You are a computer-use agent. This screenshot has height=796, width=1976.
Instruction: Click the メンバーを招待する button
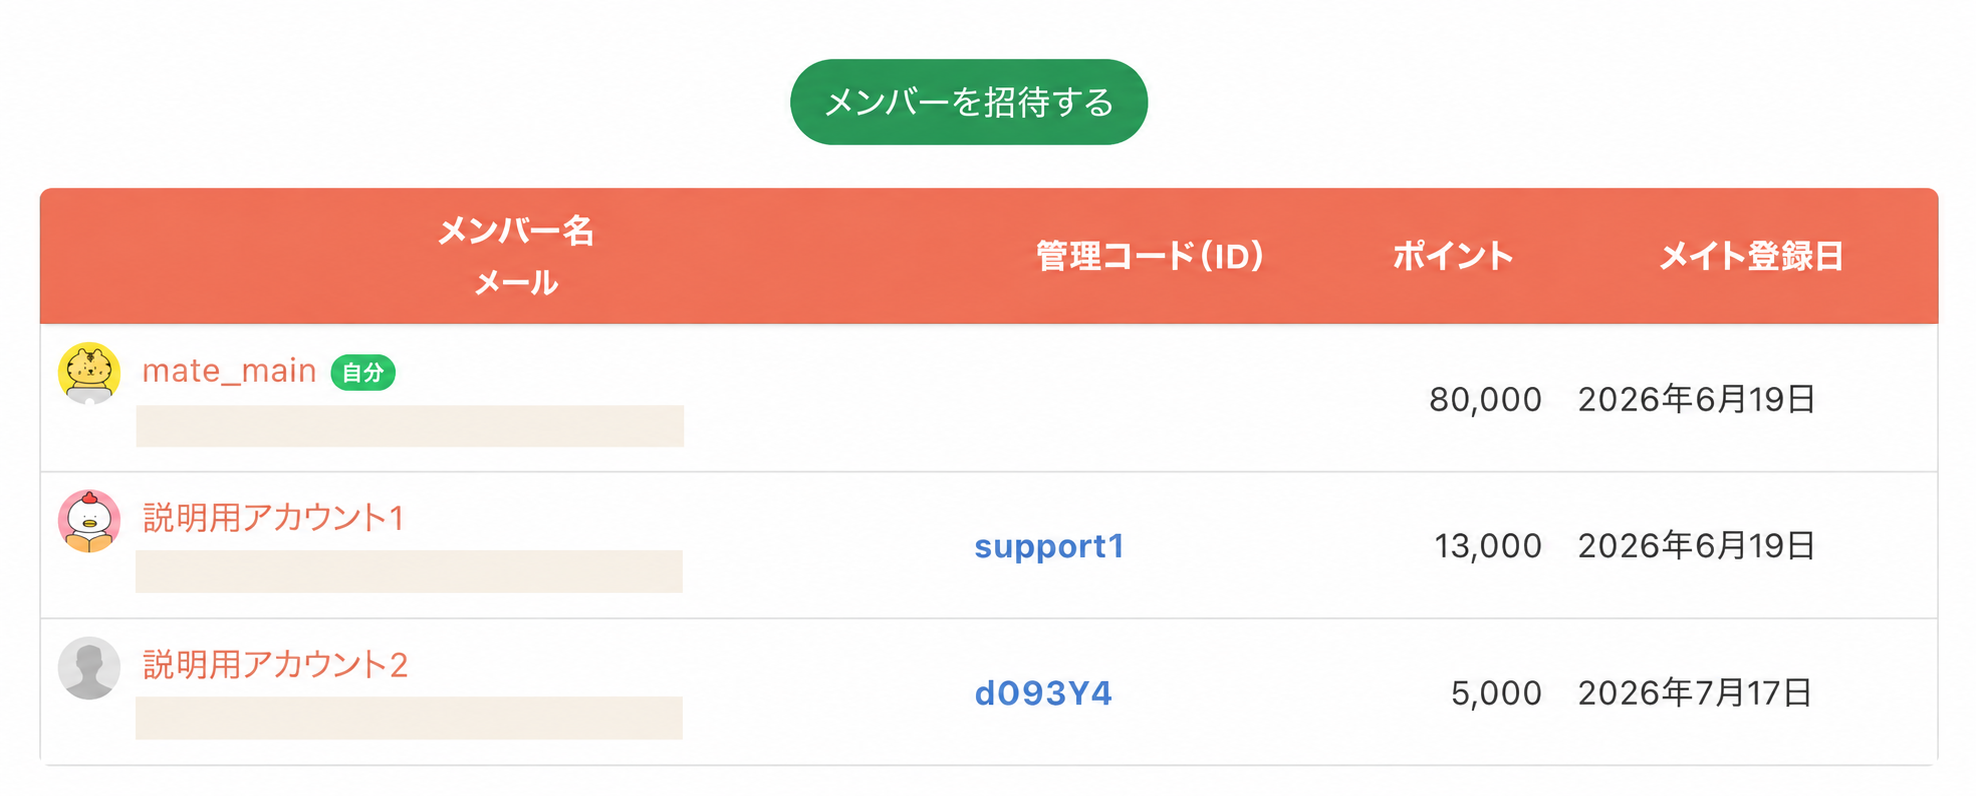point(968,102)
